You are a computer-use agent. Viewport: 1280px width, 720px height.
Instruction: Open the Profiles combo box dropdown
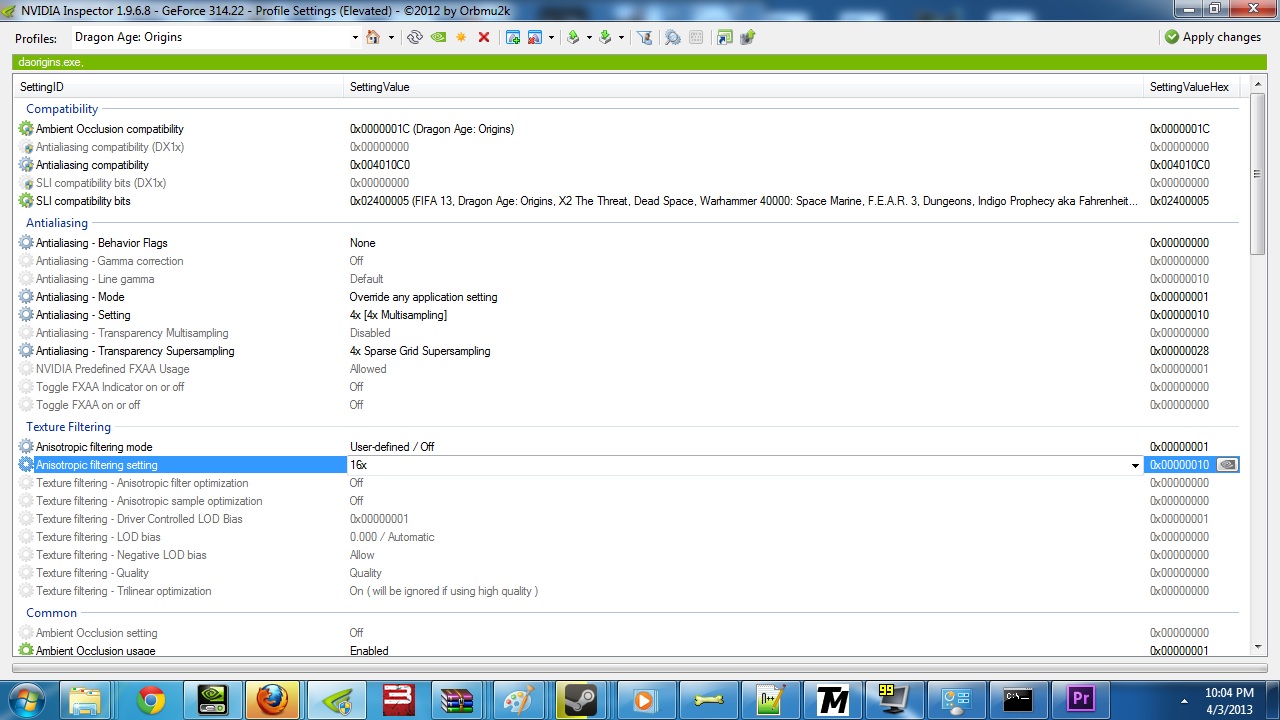point(355,38)
